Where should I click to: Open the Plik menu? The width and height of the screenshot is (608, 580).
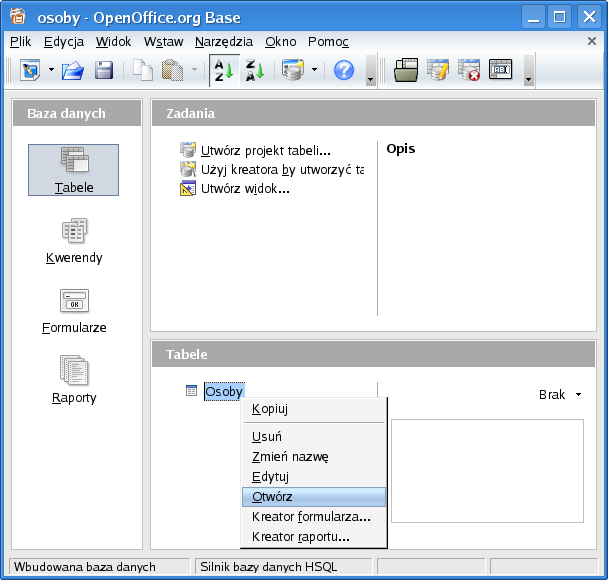(21, 41)
